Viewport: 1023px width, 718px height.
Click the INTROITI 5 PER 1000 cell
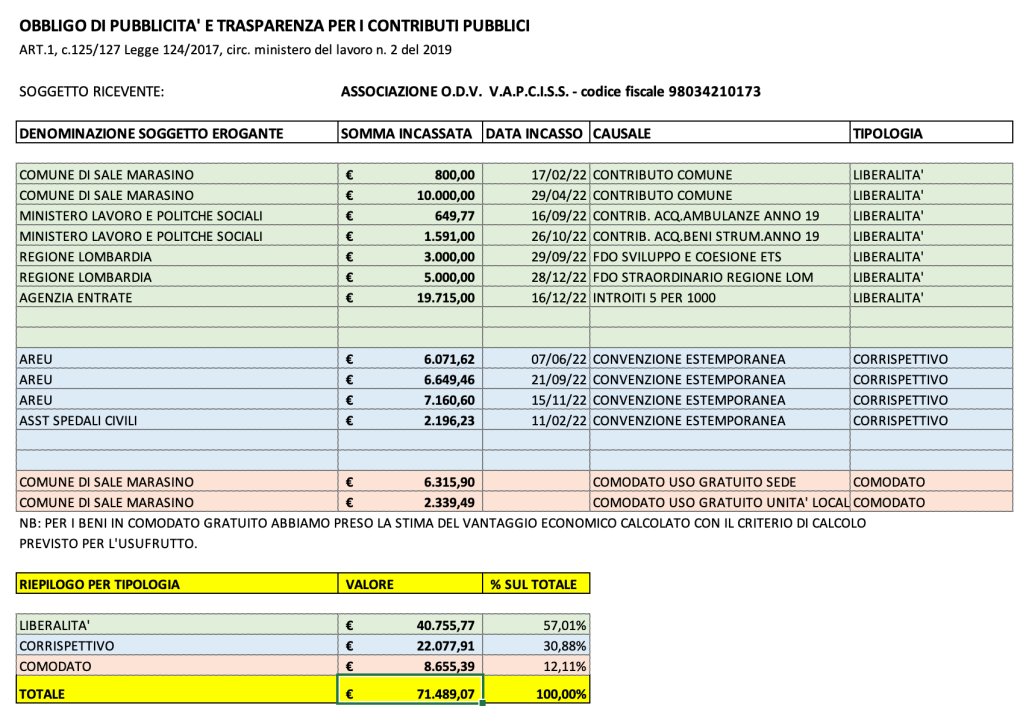[x=719, y=297]
